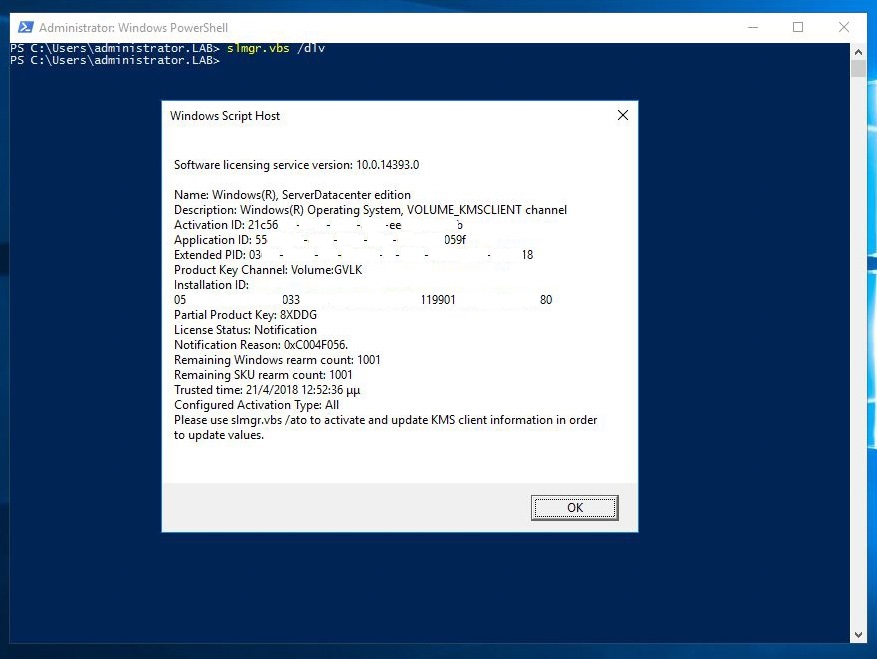Click 'Partial Product Key: 8XDDG' line
Image resolution: width=877 pixels, height=659 pixels.
click(x=245, y=315)
